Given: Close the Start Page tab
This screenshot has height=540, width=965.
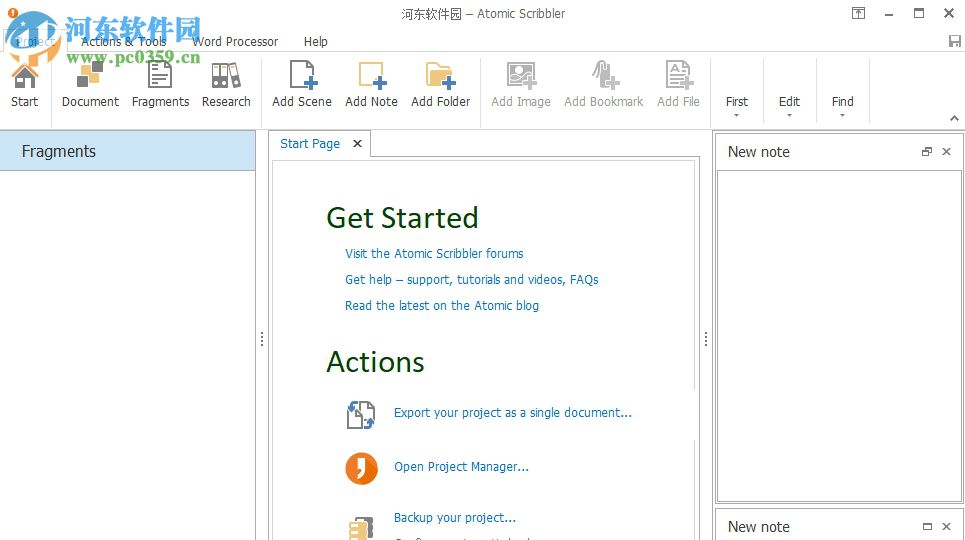Looking at the screenshot, I should point(357,143).
